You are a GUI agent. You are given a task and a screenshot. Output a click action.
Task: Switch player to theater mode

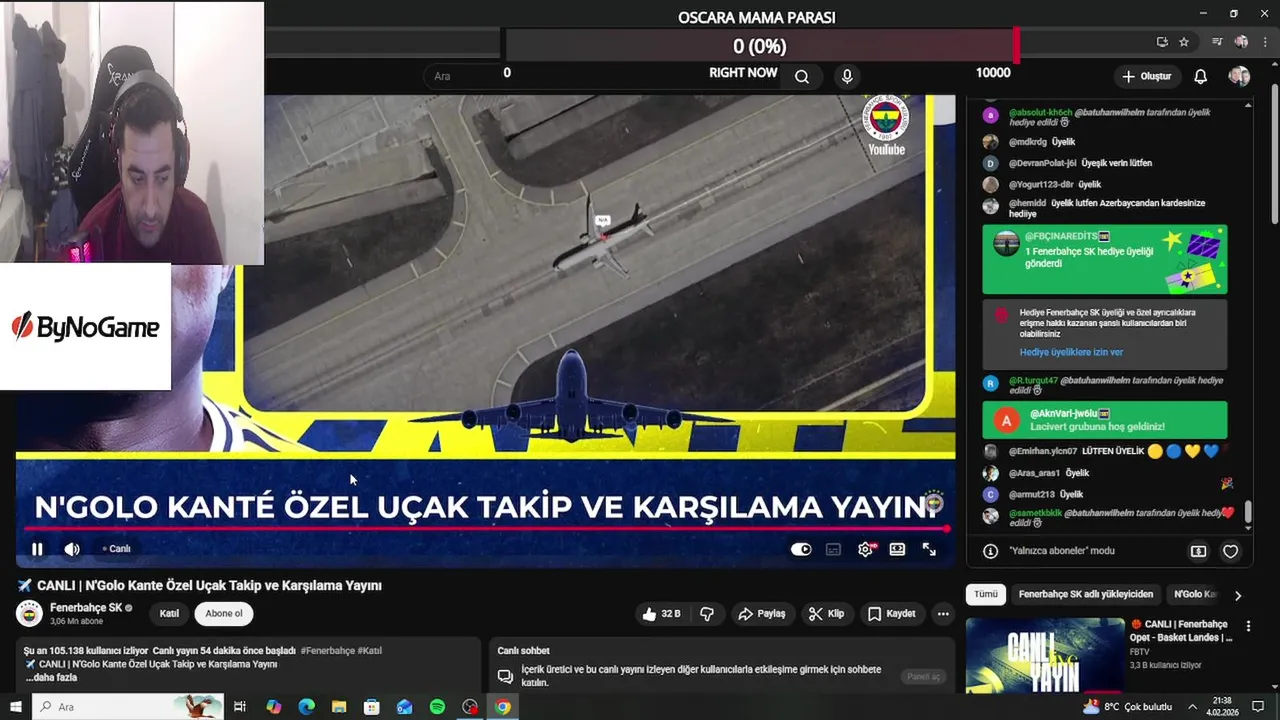click(x=897, y=549)
